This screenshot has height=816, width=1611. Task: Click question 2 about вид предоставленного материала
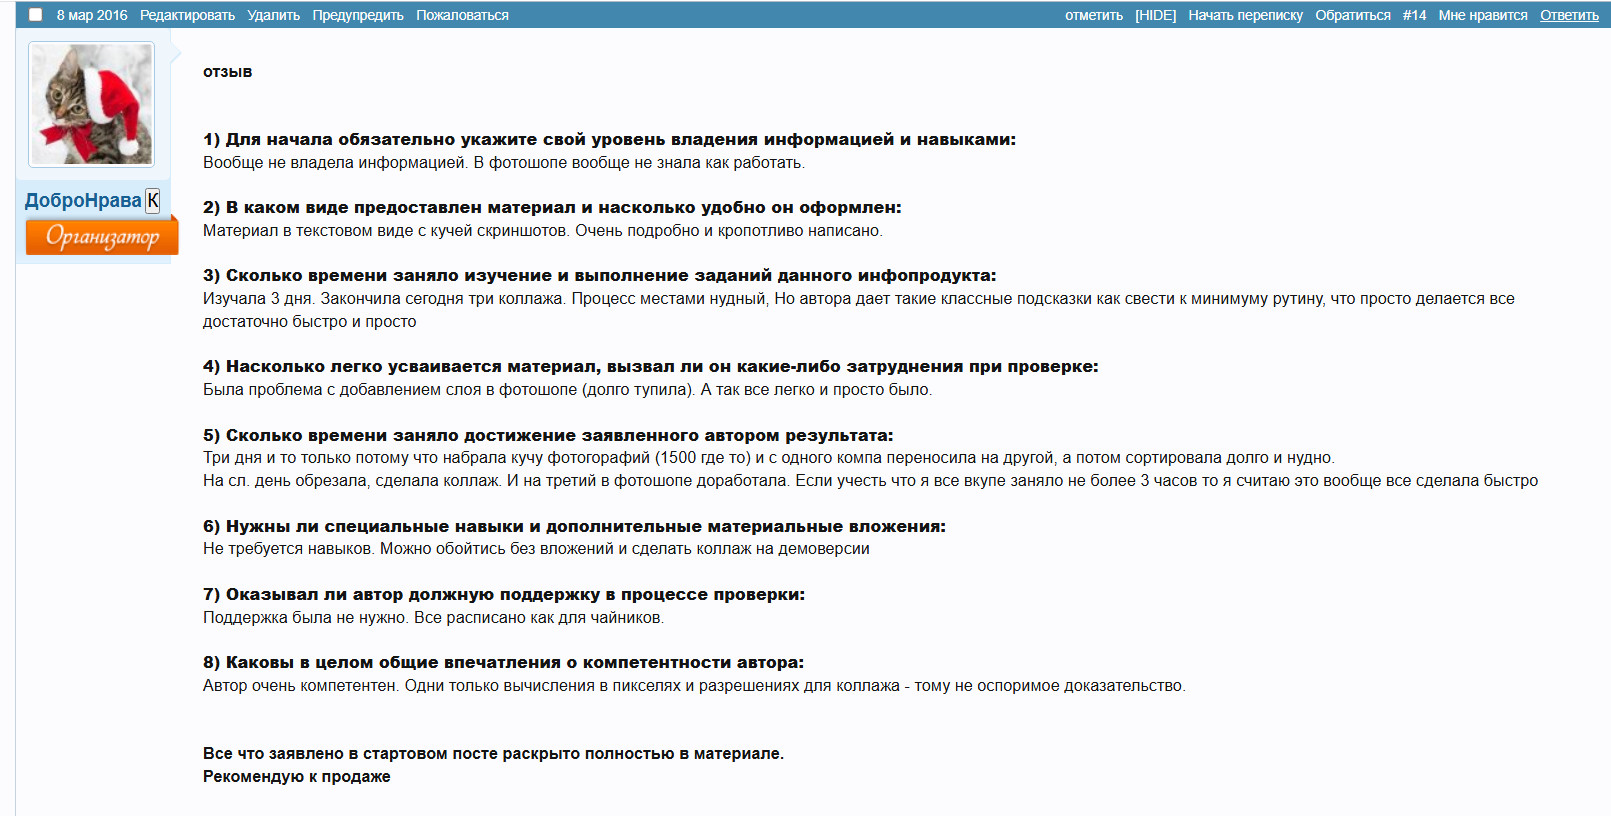pyautogui.click(x=552, y=208)
